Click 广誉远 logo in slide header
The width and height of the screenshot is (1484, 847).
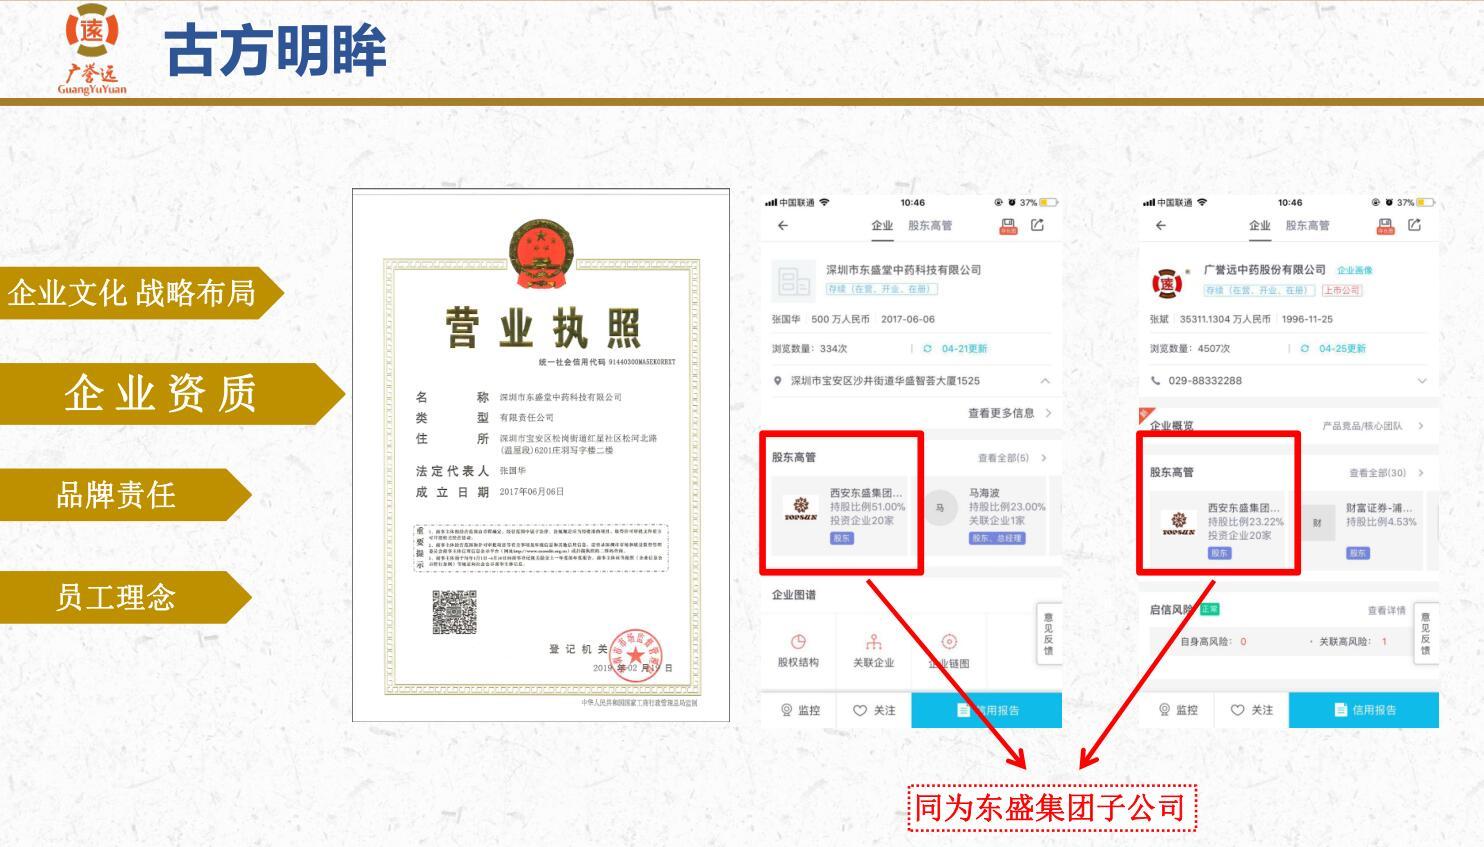click(92, 49)
